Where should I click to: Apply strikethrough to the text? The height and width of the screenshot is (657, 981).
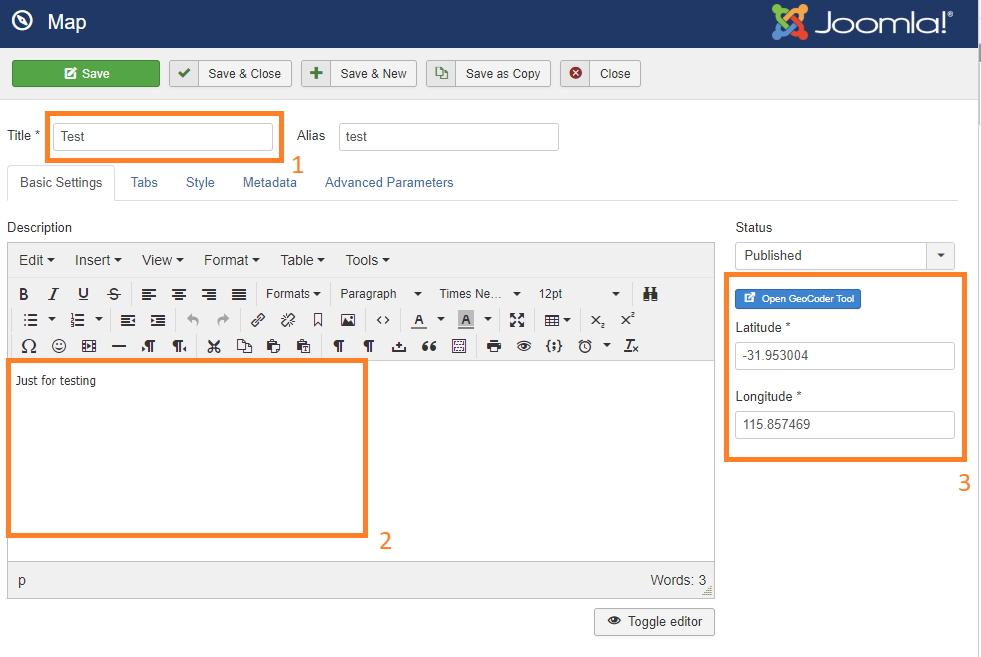point(113,293)
